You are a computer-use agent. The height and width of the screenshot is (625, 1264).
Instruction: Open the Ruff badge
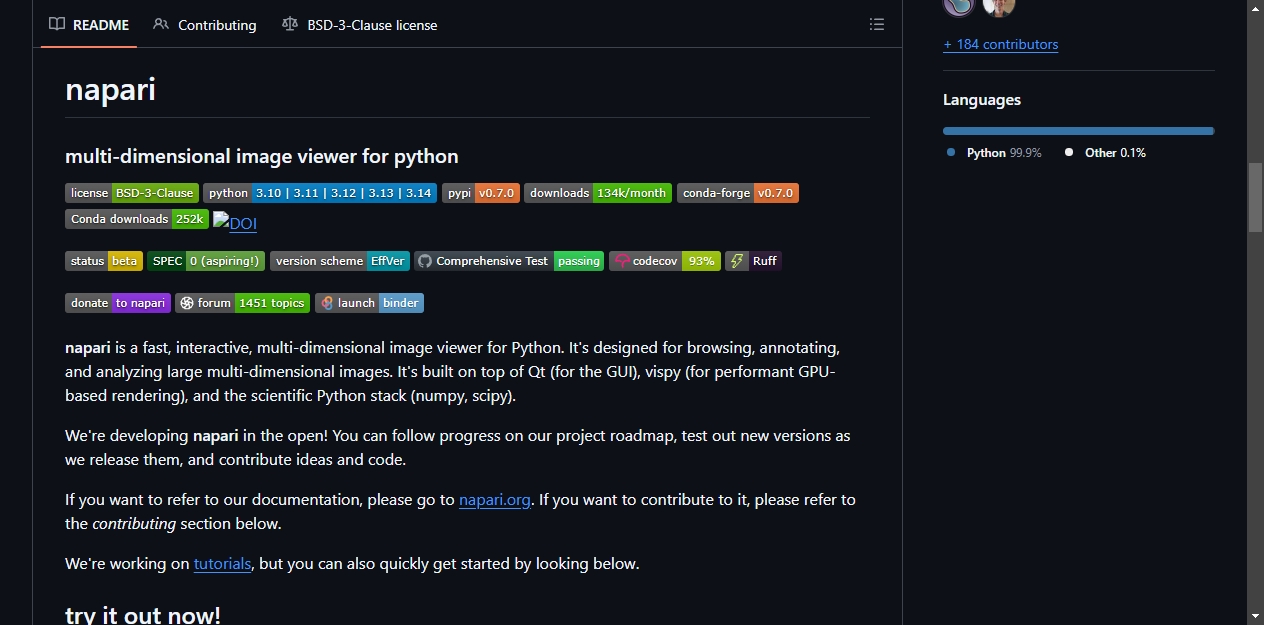(753, 261)
